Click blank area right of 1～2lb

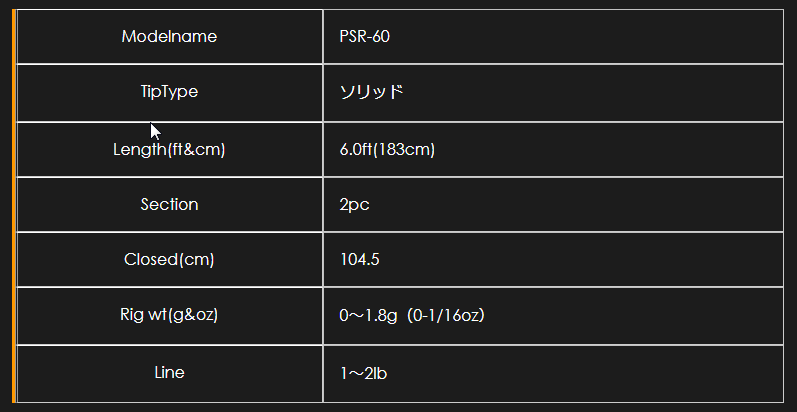tap(585, 374)
